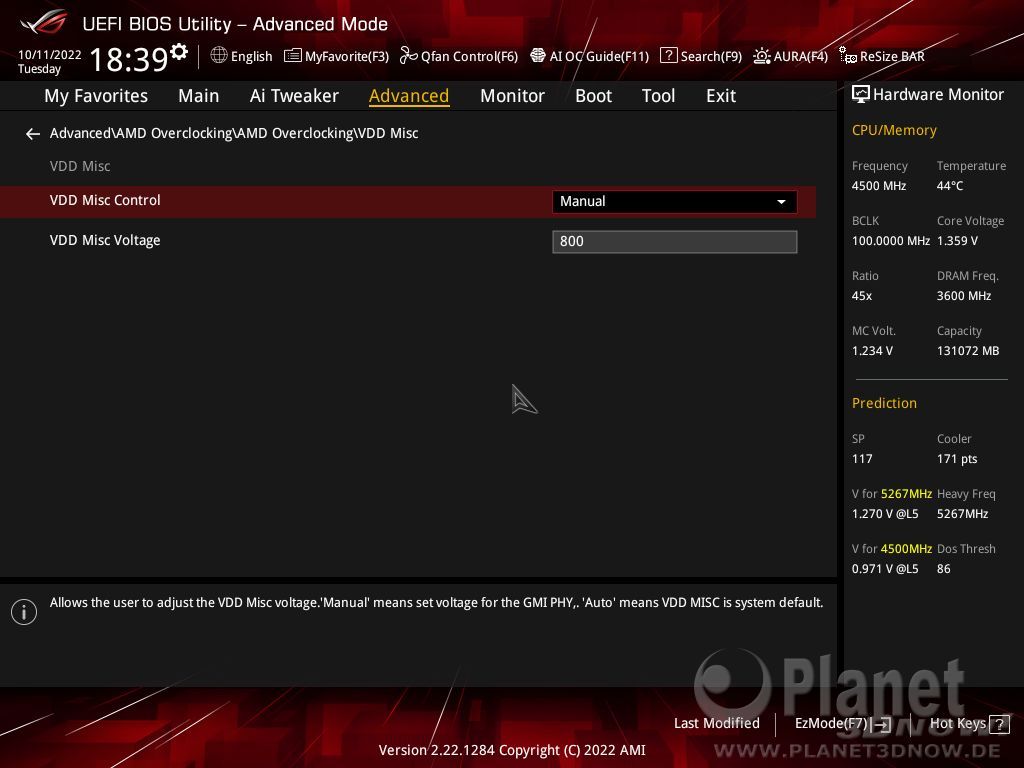This screenshot has width=1024, height=768.
Task: Launch Qfan Control(F6)
Action: click(459, 56)
